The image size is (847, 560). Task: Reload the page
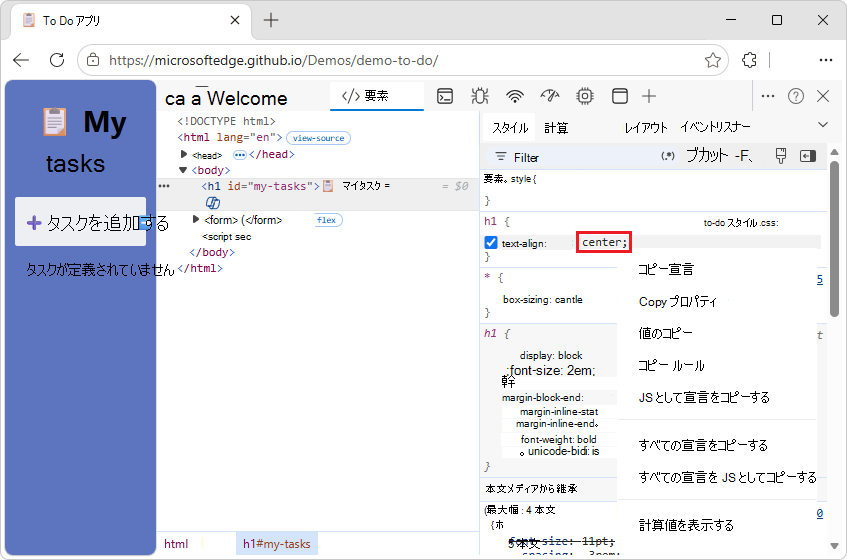coord(57,60)
